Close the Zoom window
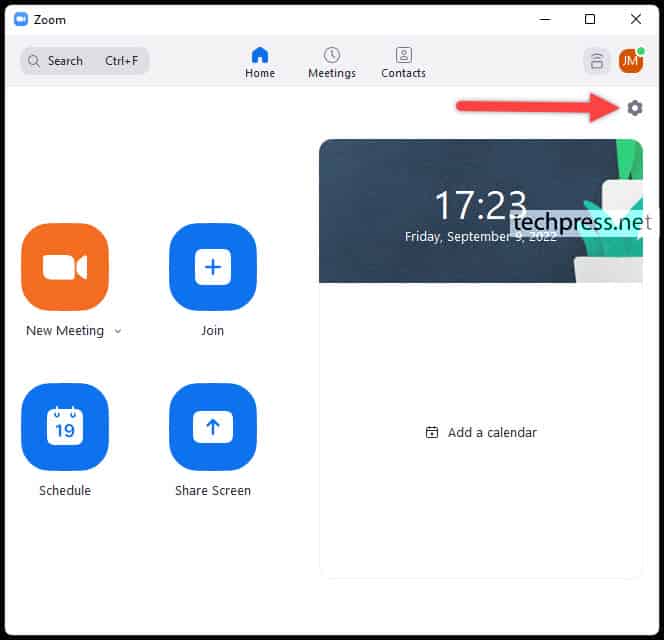664x640 pixels. [636, 19]
